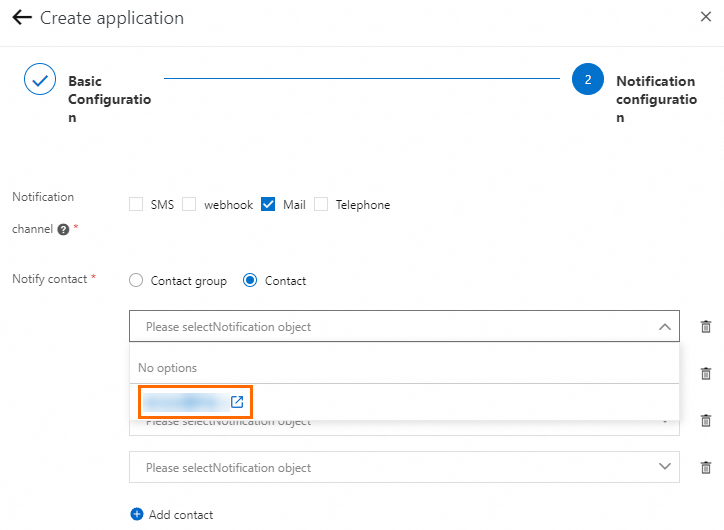This screenshot has height=530, width=724.
Task: Close the Create application panel
Action: coord(706,18)
